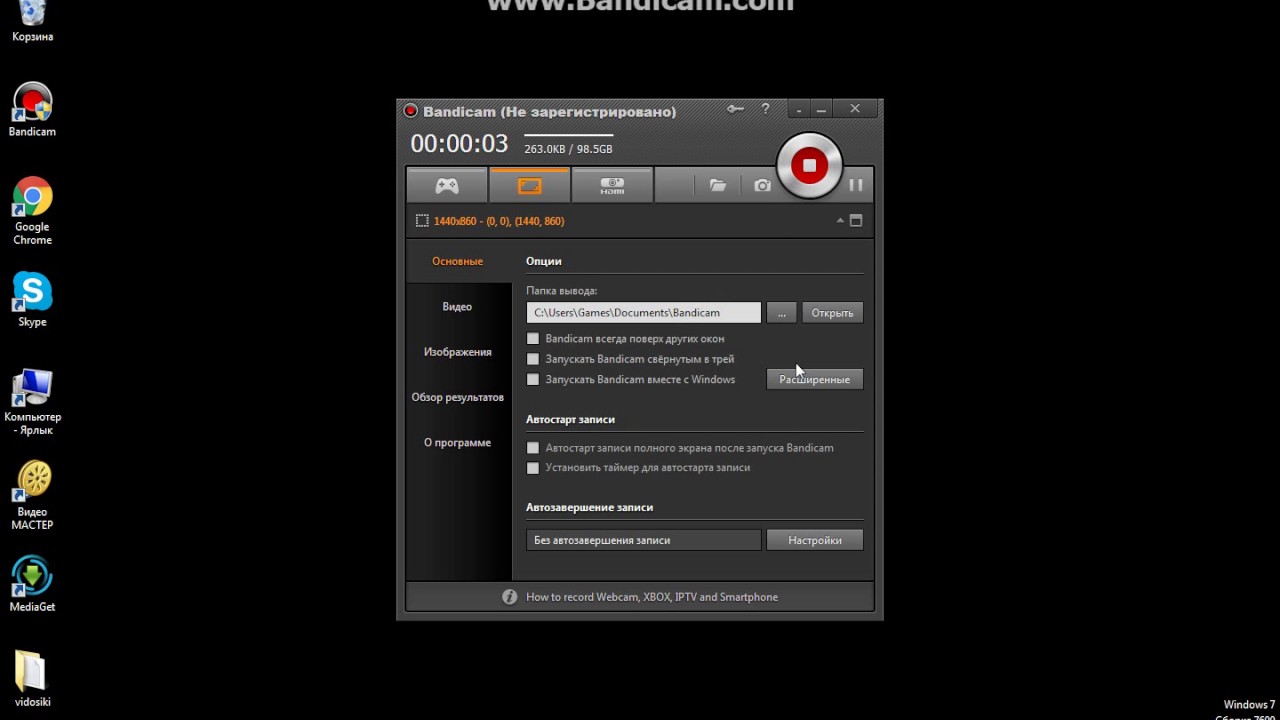Select the Bandicam desktop shortcut
Viewport: 1280px width, 720px height.
[x=32, y=110]
